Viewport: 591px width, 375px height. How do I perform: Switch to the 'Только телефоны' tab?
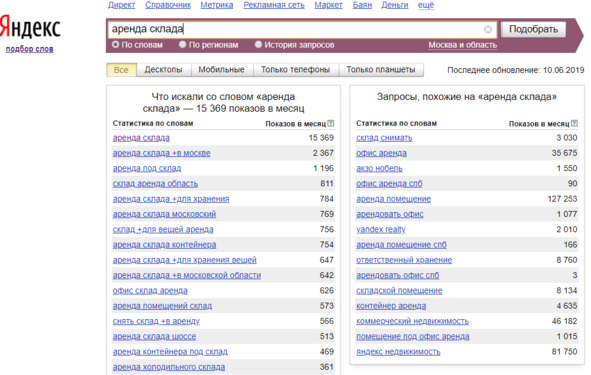point(296,70)
